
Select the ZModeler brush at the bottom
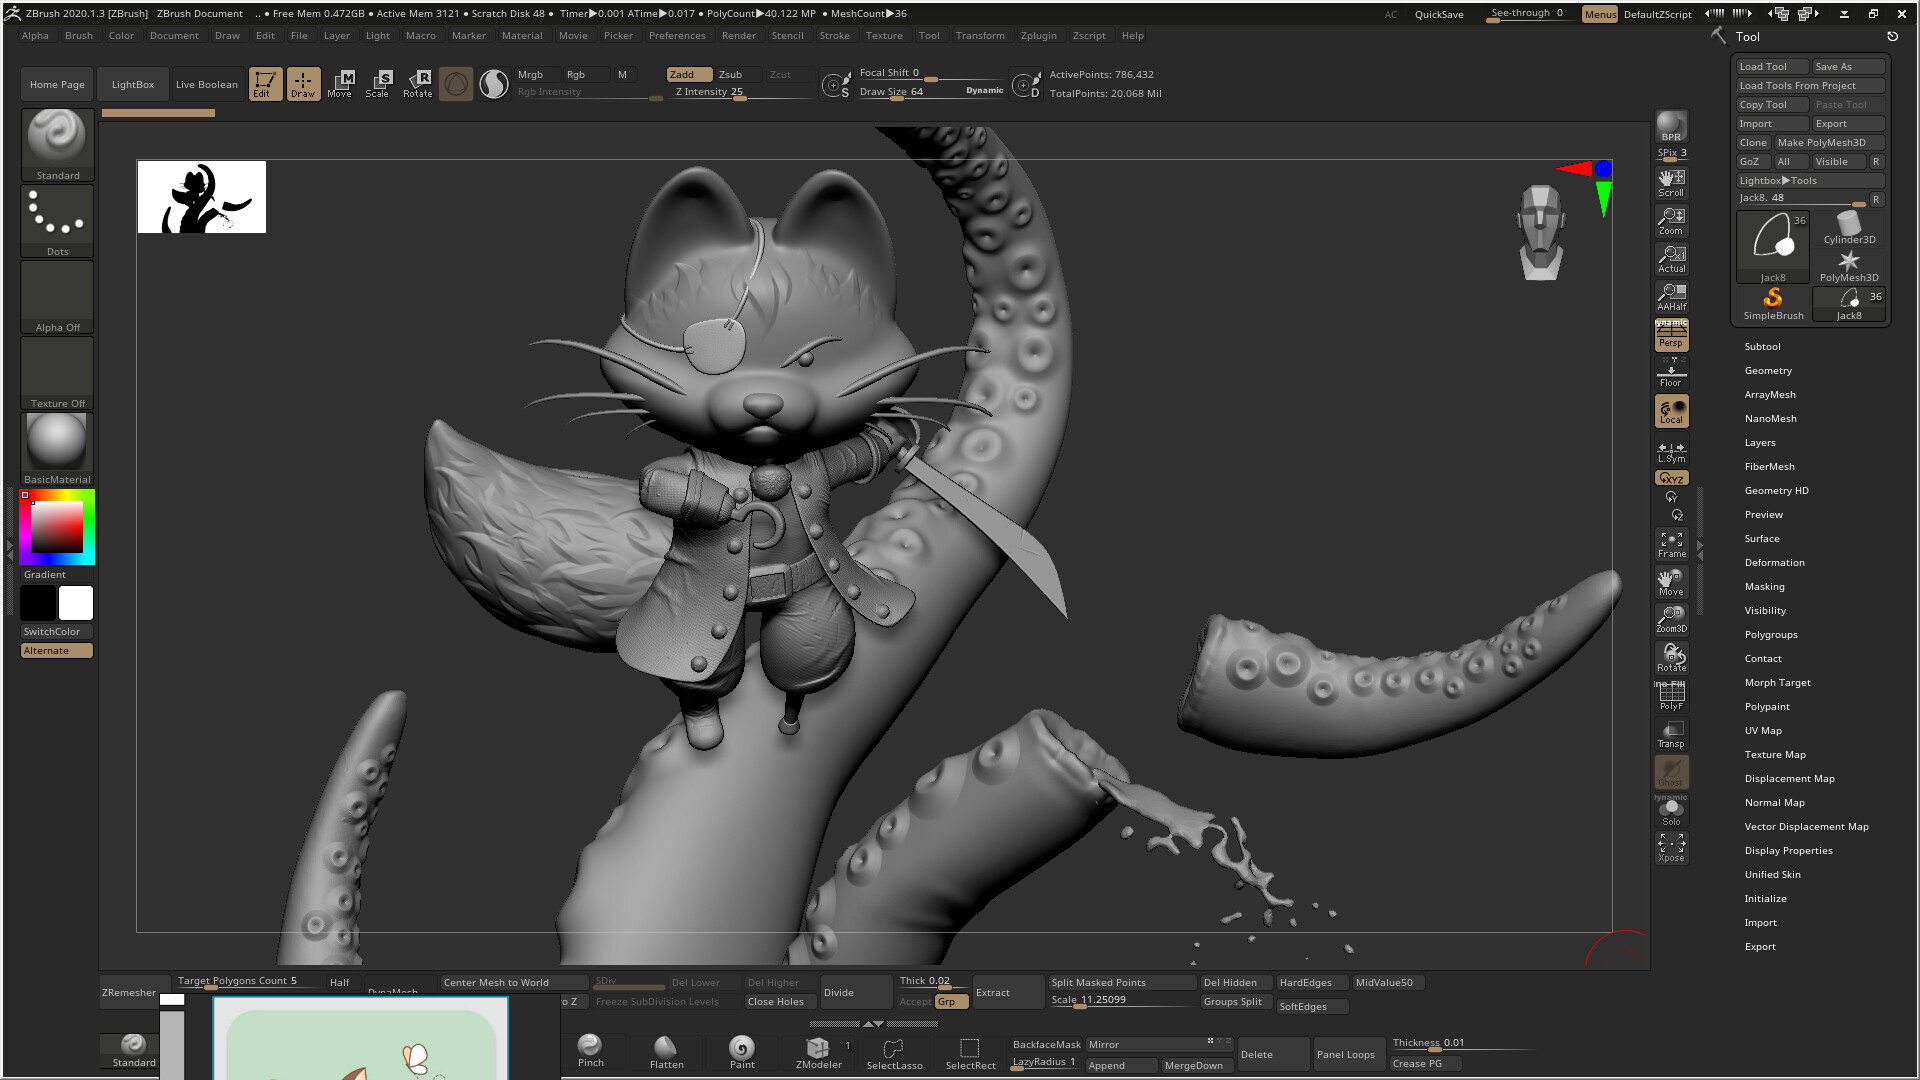818,1050
